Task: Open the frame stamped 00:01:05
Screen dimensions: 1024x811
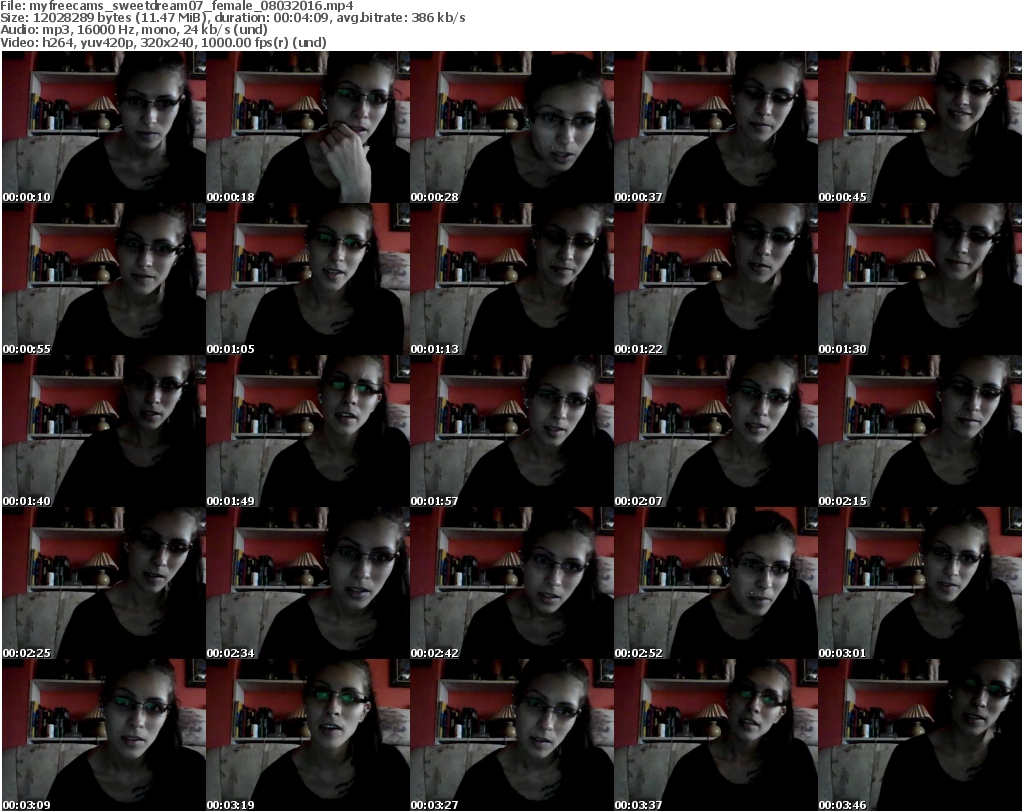Action: pos(308,279)
